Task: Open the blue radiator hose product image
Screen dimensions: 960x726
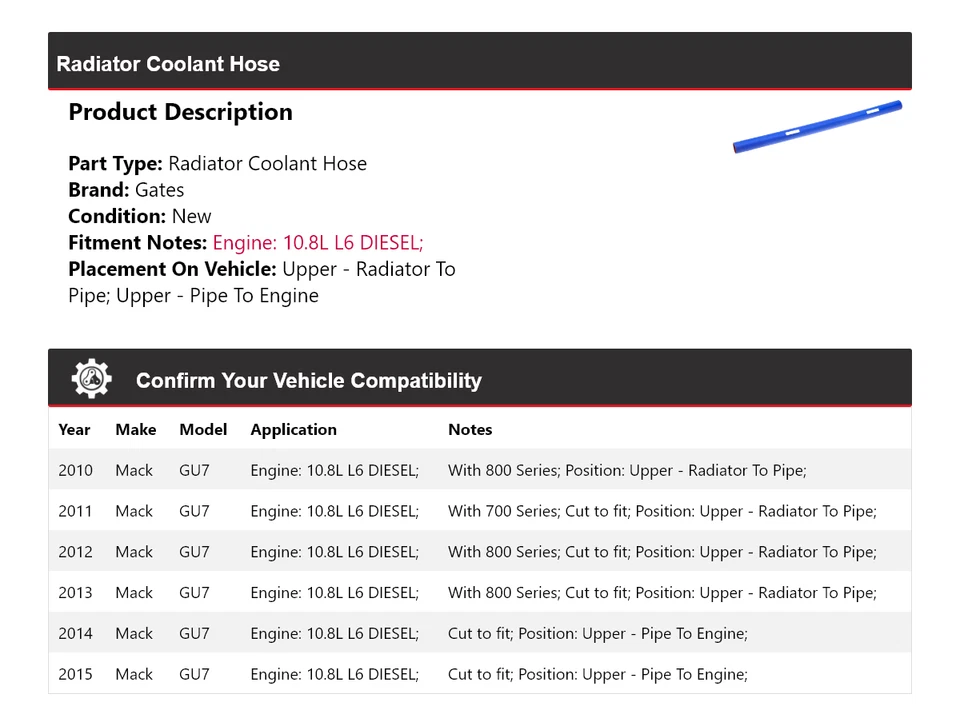Action: point(817,127)
